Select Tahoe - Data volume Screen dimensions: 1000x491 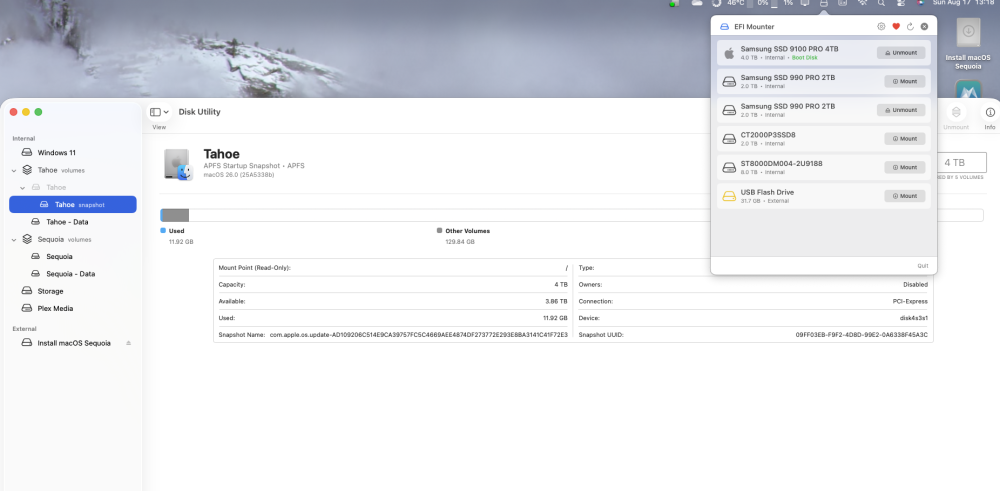(73, 222)
